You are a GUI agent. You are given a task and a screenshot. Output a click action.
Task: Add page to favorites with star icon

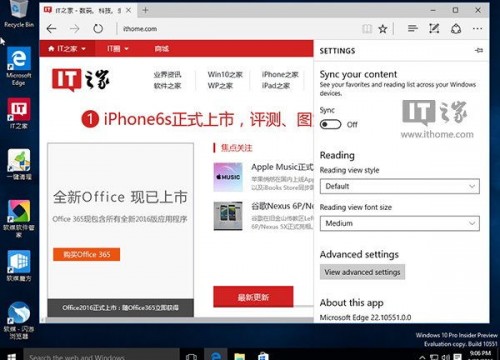tap(383, 29)
